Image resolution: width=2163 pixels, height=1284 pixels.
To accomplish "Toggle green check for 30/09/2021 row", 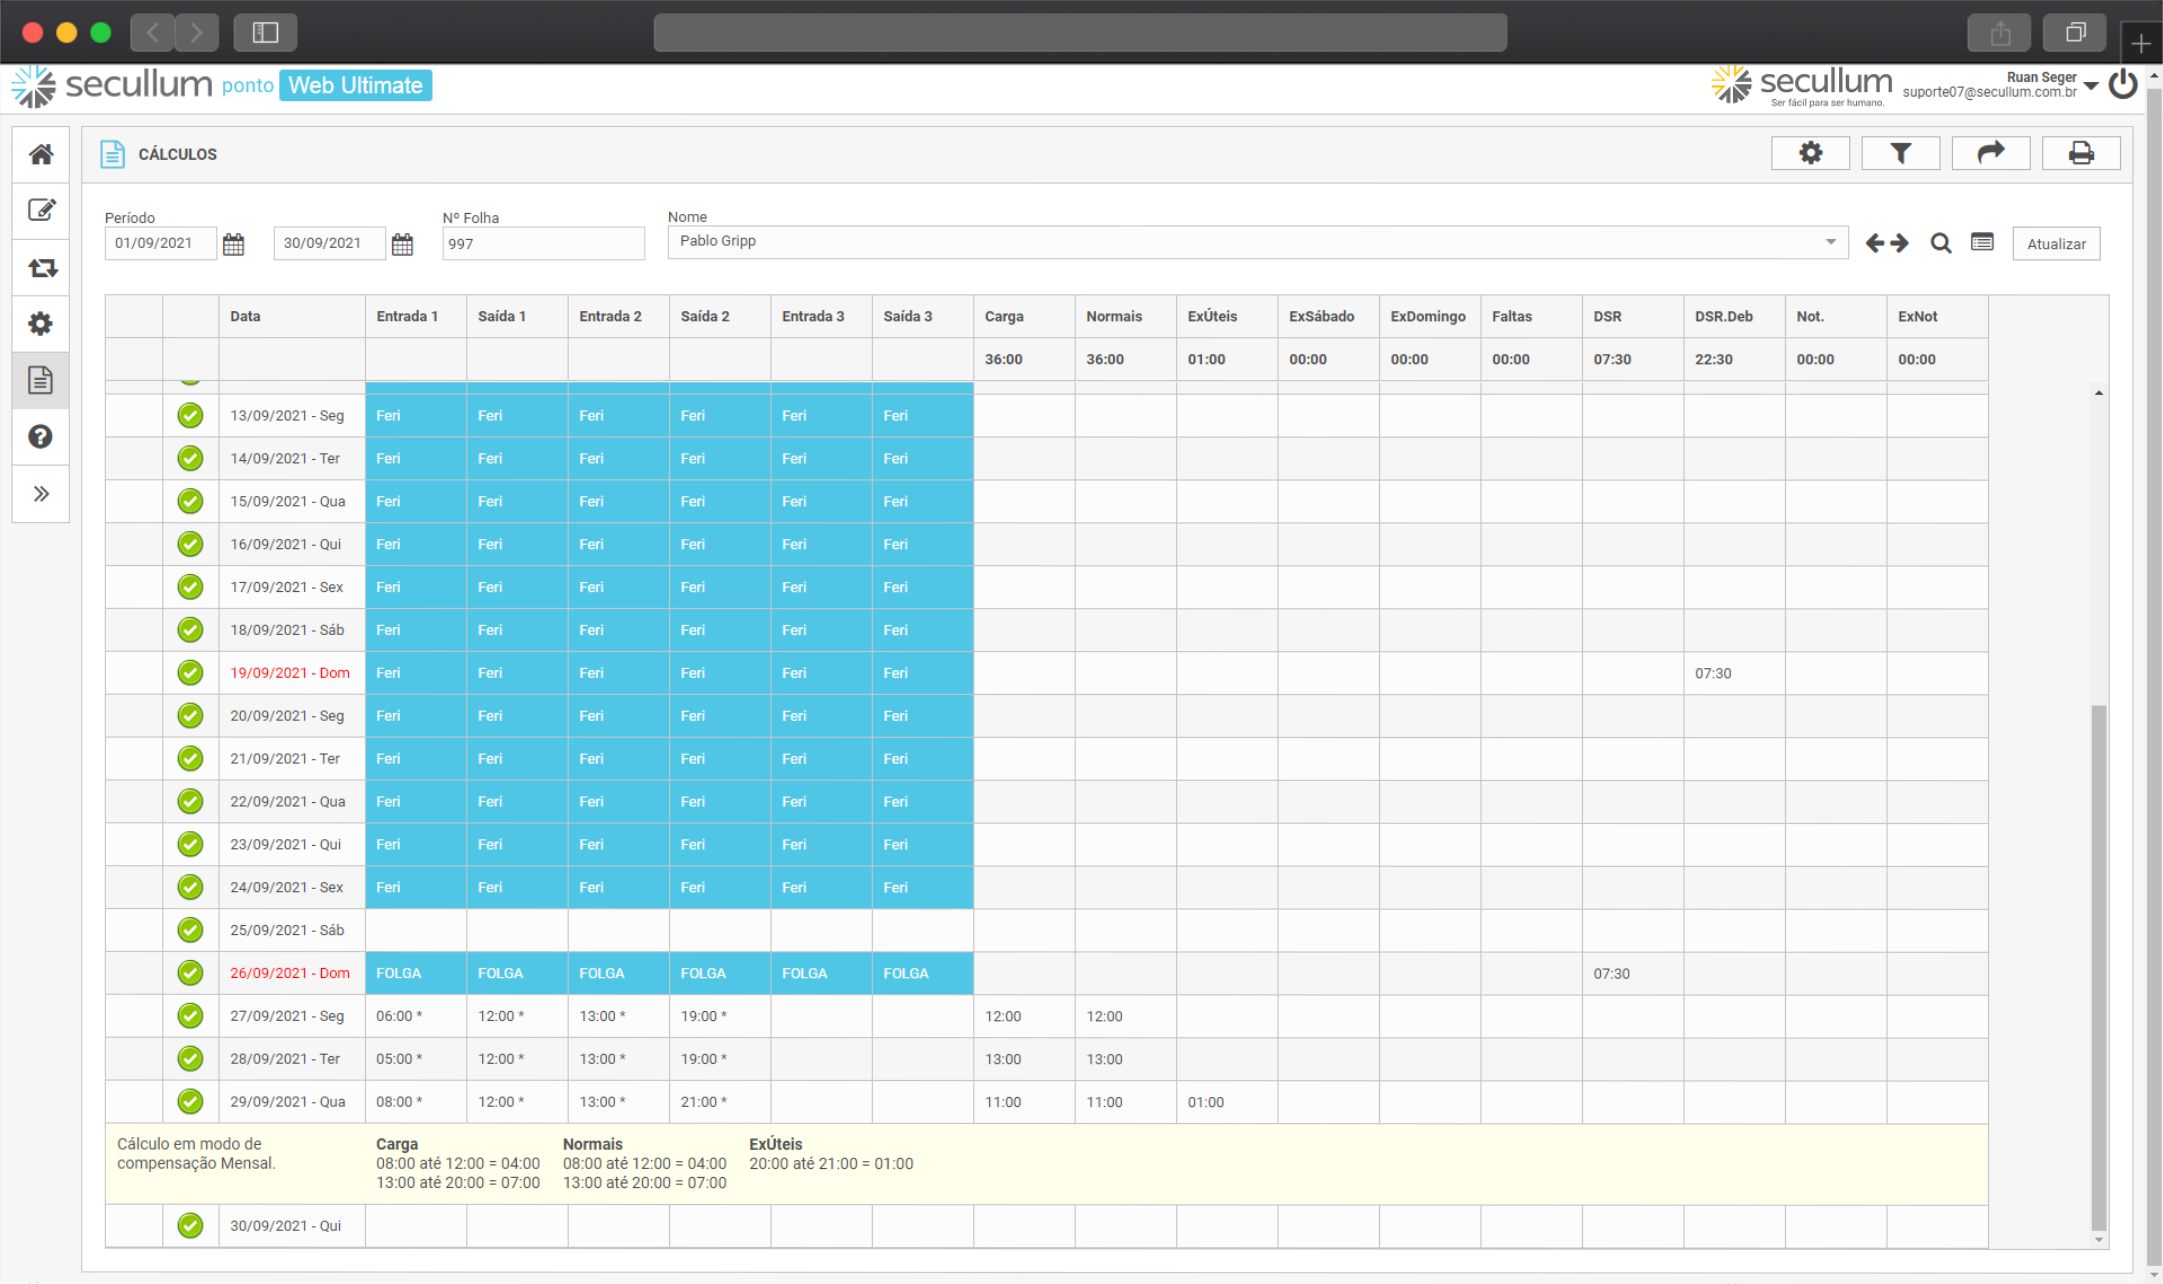I will [190, 1225].
